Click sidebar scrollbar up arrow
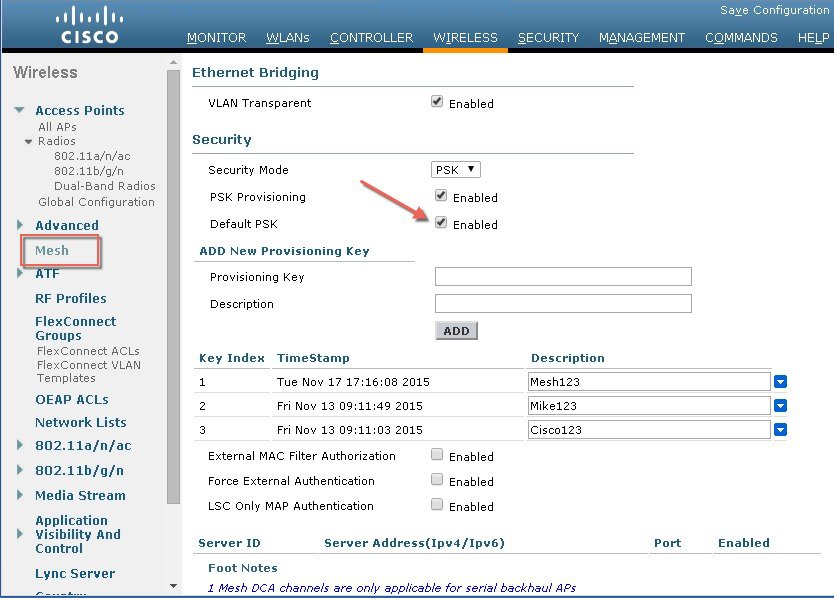Viewport: 834px width, 598px height. [173, 62]
